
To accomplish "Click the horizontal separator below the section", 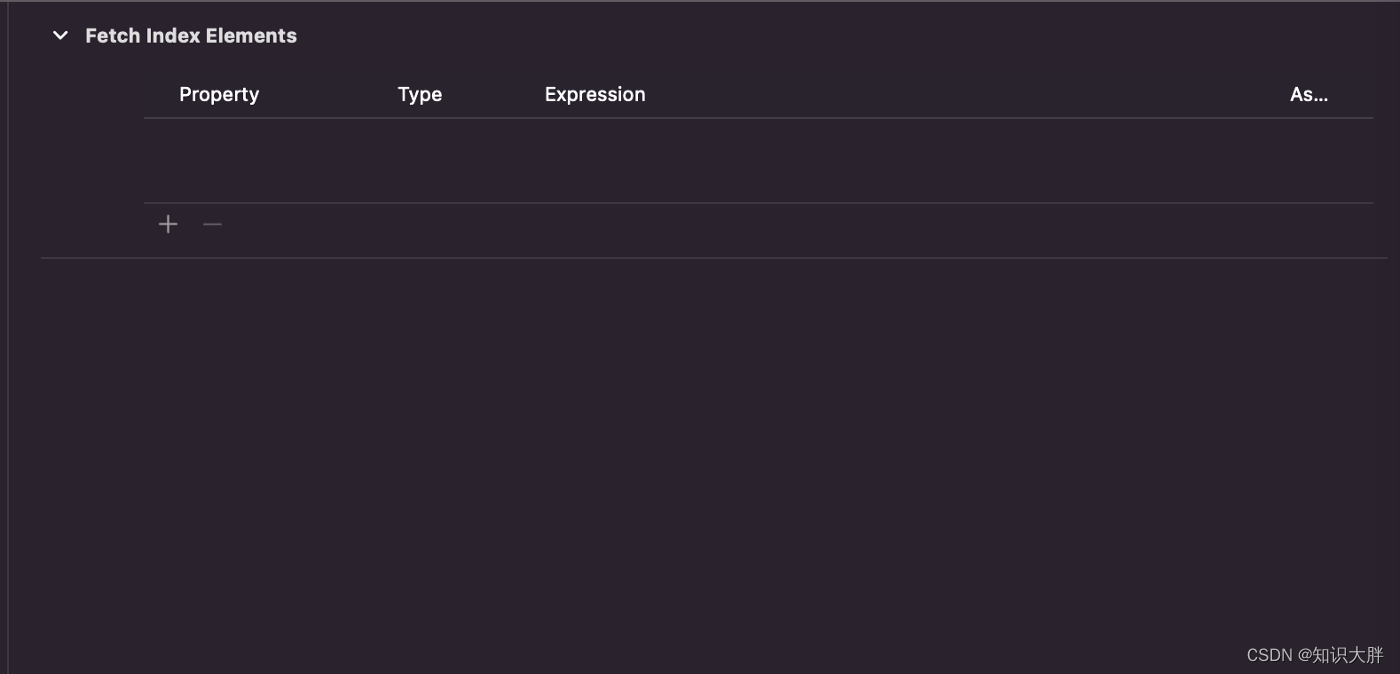I will 714,258.
